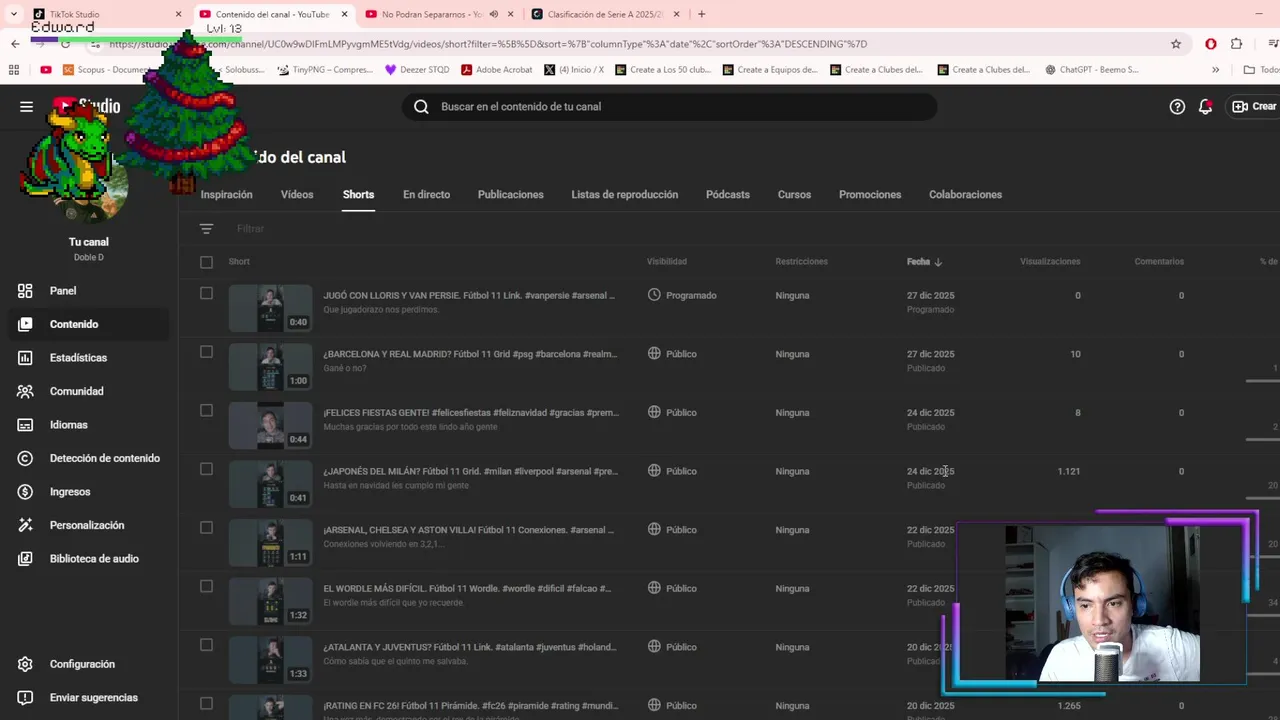Open thumbnail of EL WORDLE MÁS DIFÍCIL short

[x=270, y=601]
